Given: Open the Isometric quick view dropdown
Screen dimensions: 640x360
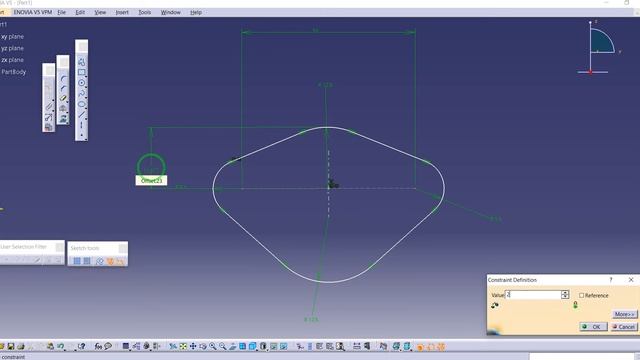Looking at the screenshot, I should [x=253, y=347].
